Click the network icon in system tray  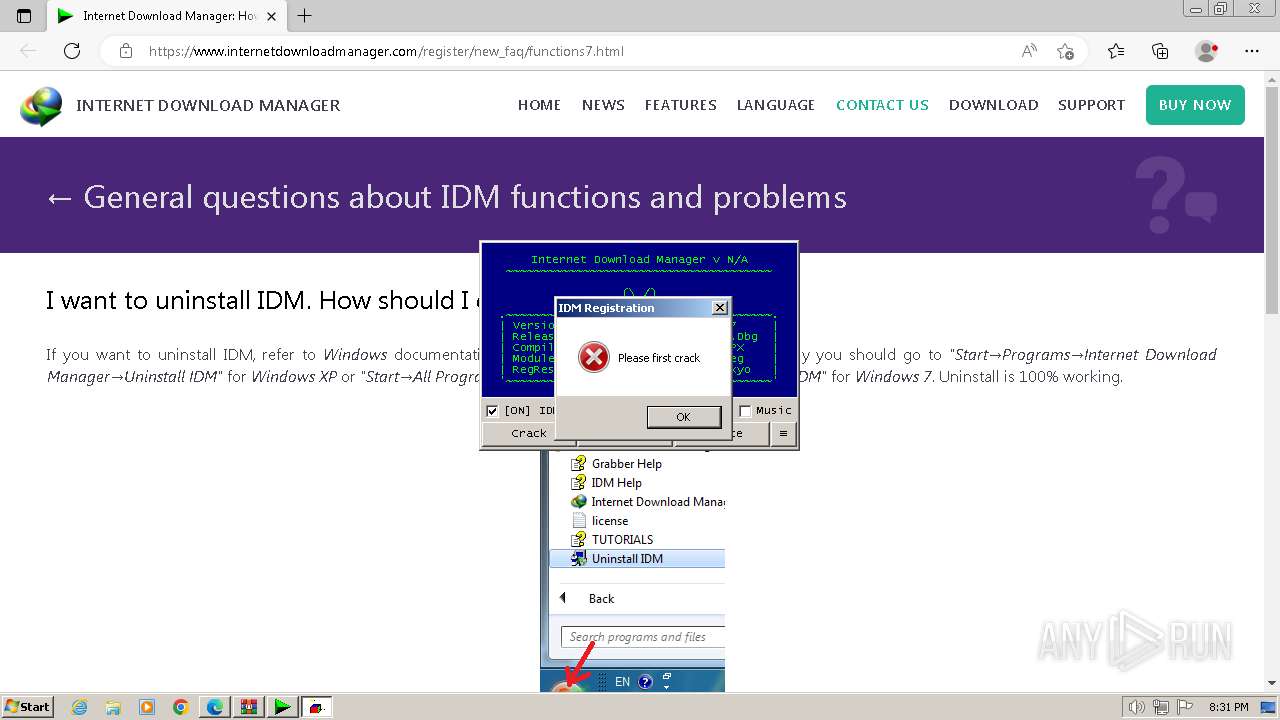point(1162,707)
